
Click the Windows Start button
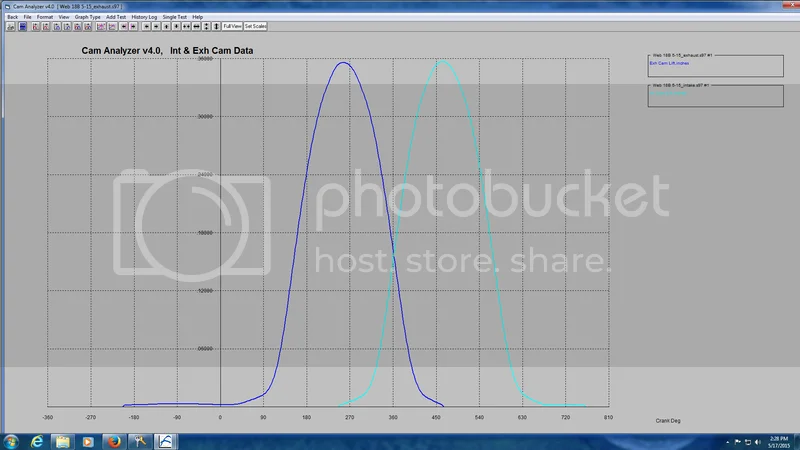click(10, 441)
